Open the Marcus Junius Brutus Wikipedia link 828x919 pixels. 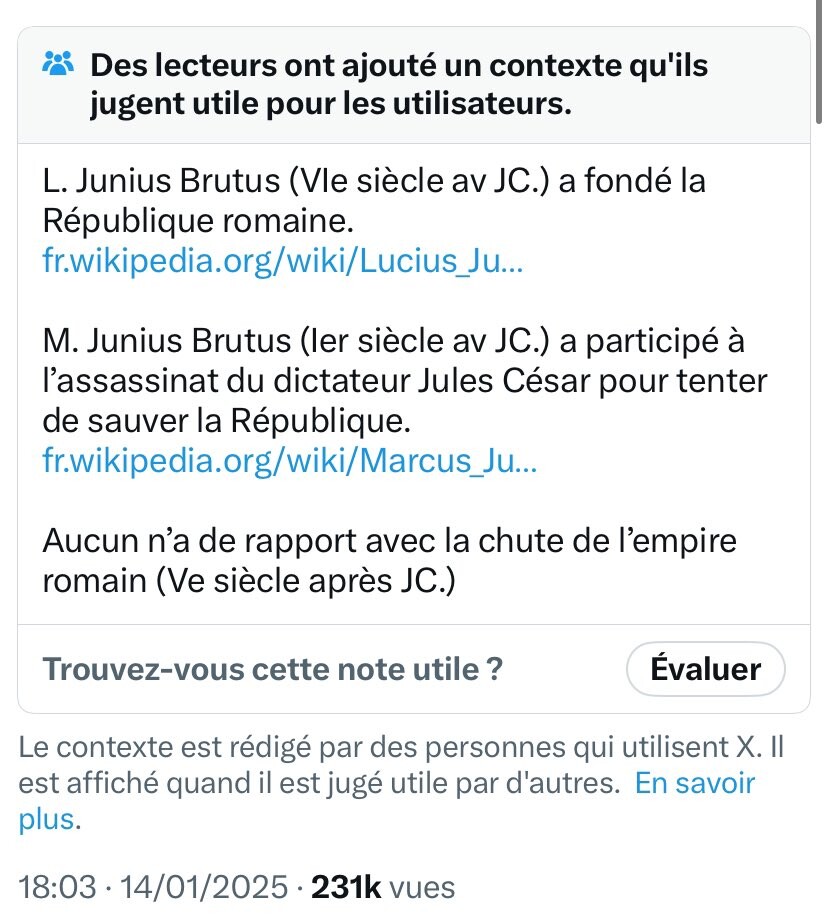(289, 460)
